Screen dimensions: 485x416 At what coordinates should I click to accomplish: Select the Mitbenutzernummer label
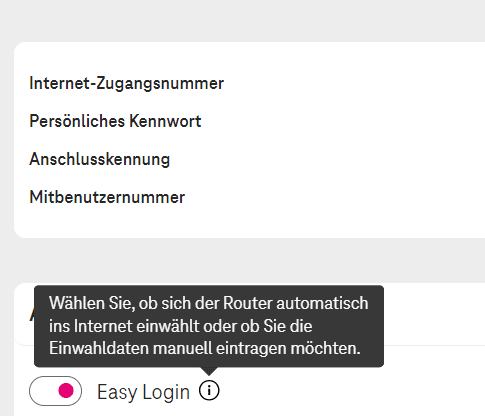pyautogui.click(x=107, y=197)
